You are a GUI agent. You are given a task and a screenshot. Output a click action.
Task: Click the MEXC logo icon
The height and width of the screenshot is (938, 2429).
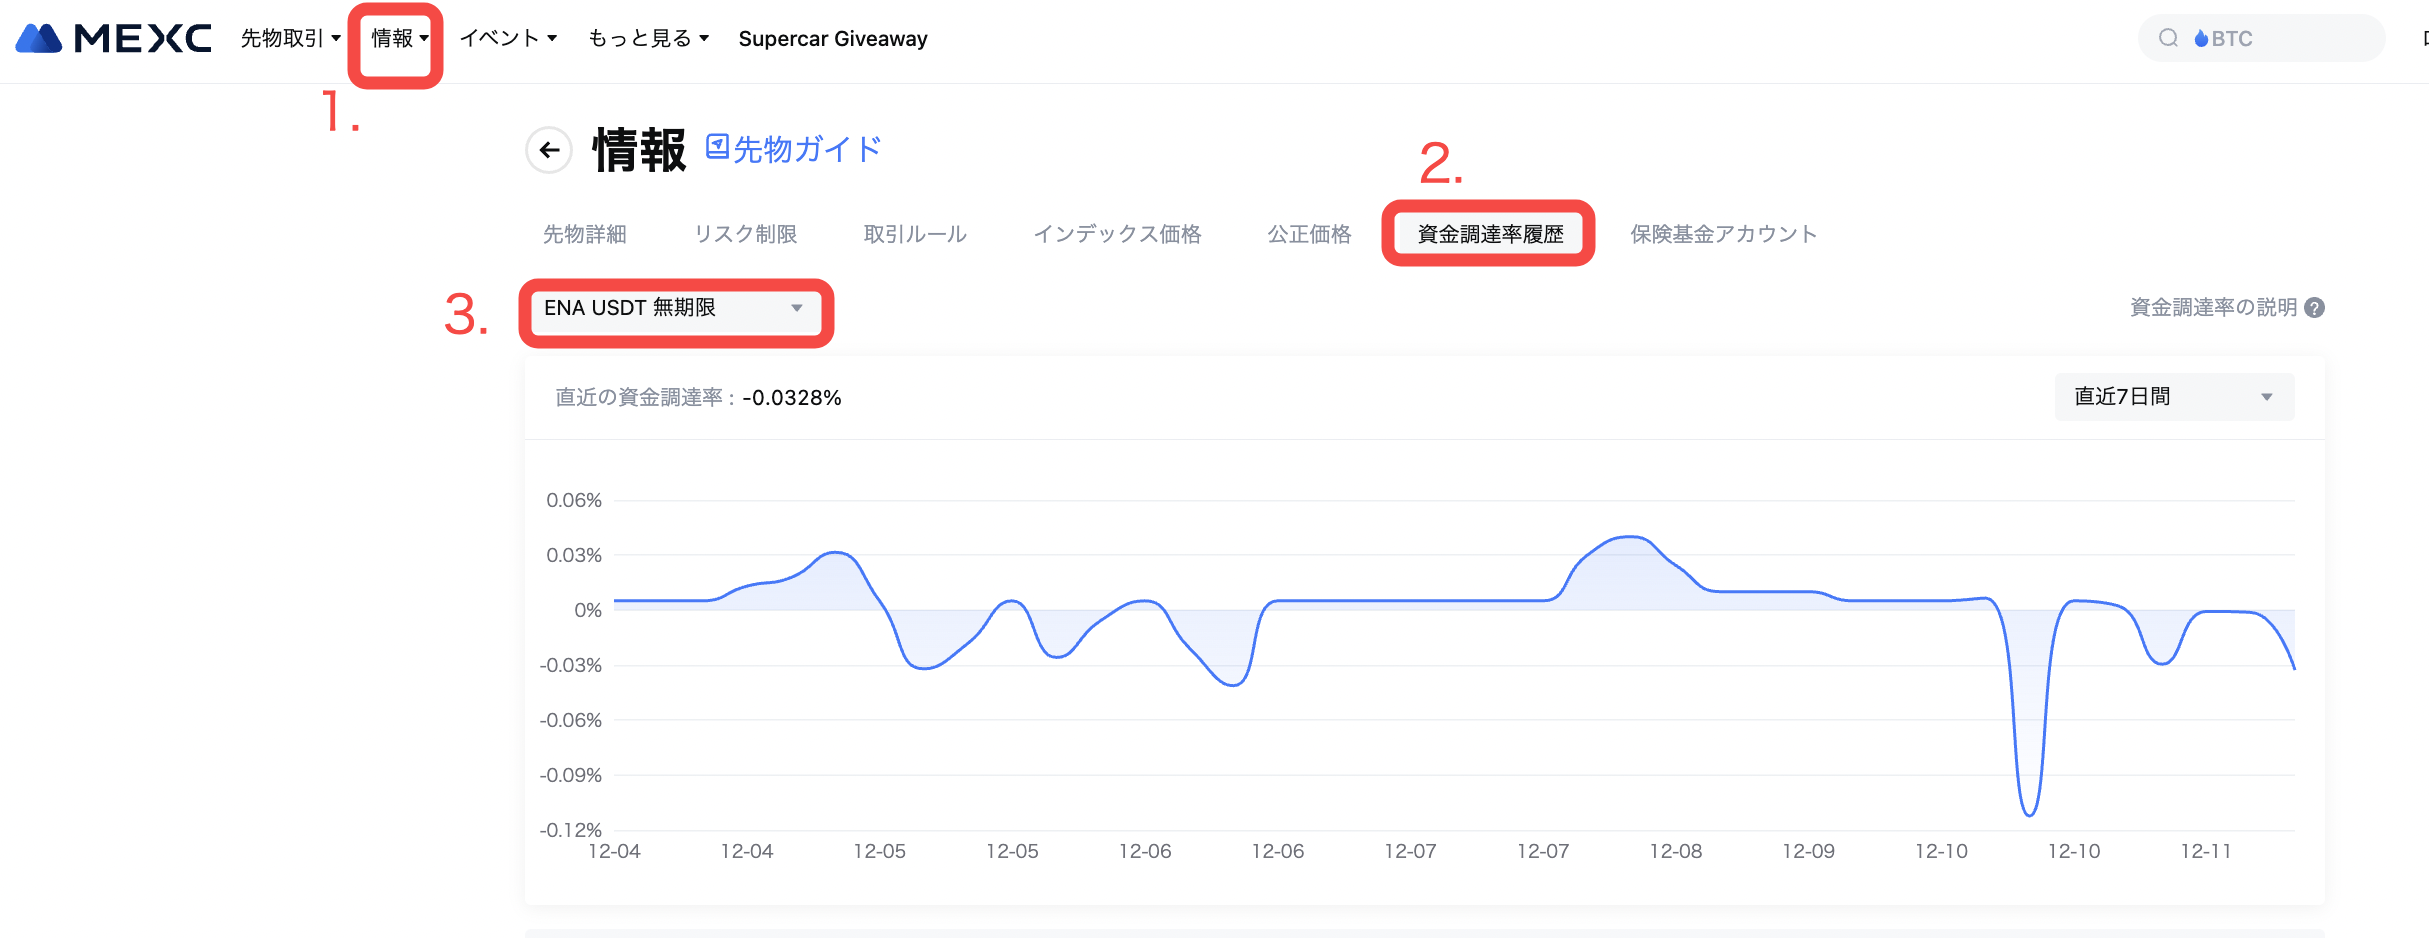pyautogui.click(x=40, y=38)
